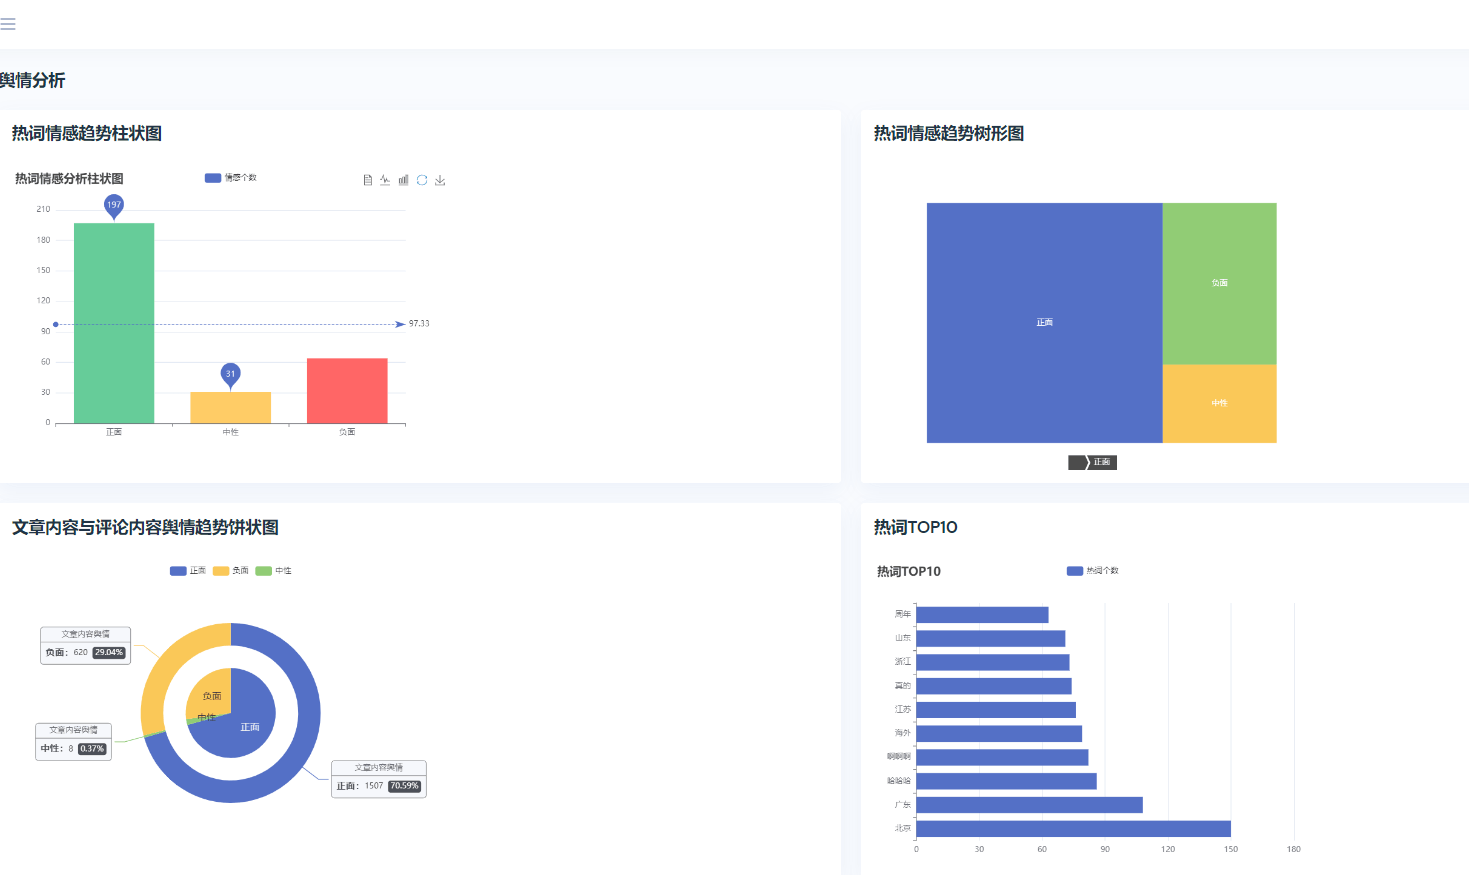Click the 正面 1507 label box
This screenshot has width=1469, height=875.
point(379,779)
